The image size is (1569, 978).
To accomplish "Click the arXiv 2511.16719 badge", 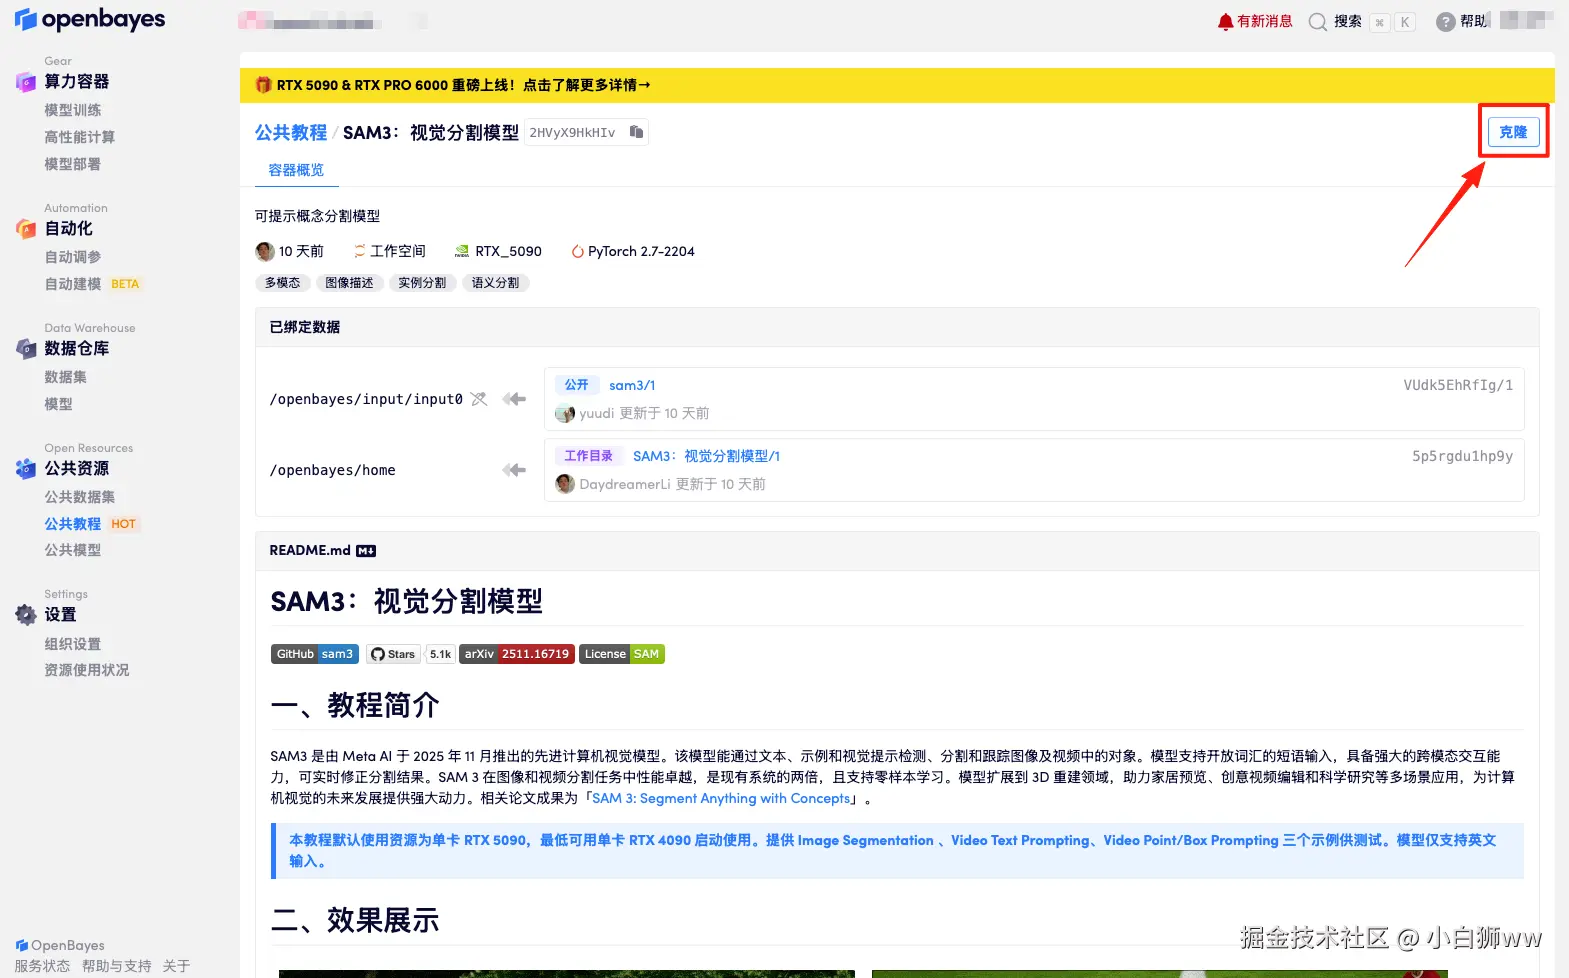I will (x=517, y=654).
